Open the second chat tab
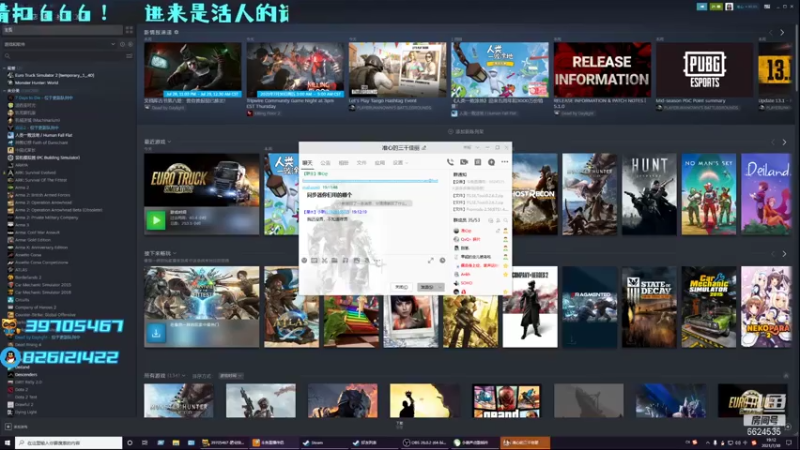The height and width of the screenshot is (450, 800). (326, 163)
